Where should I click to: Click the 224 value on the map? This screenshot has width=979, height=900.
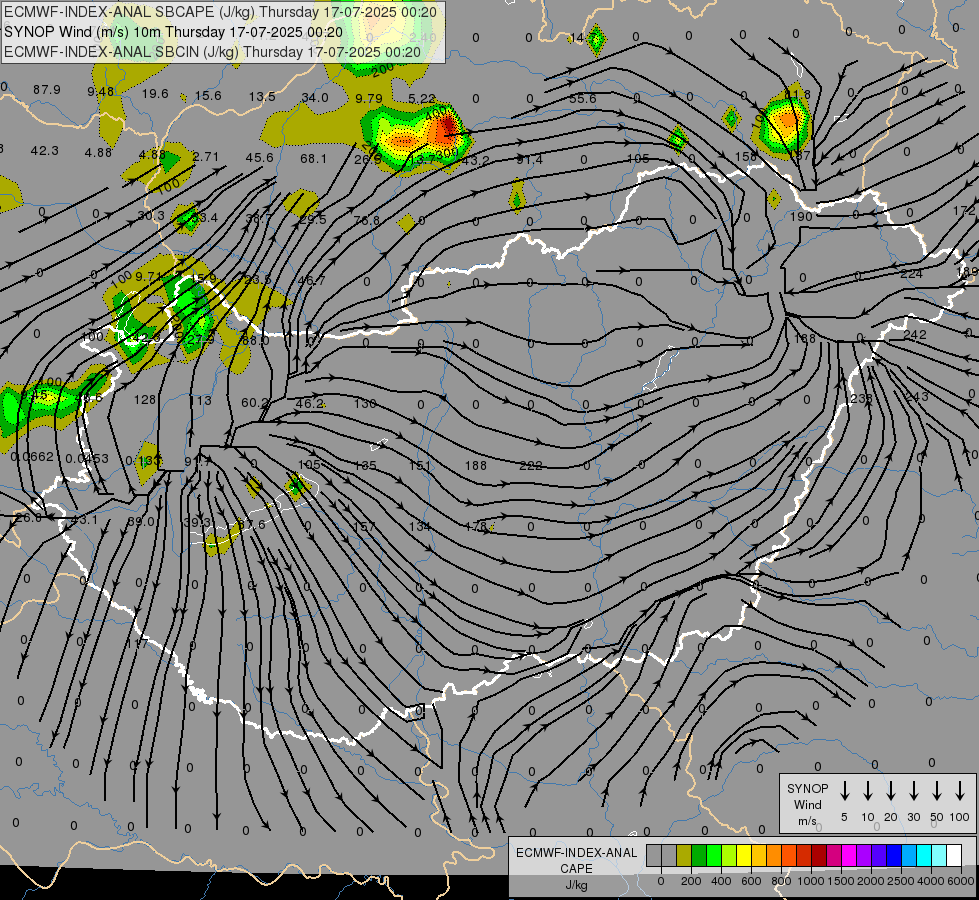[x=912, y=274]
